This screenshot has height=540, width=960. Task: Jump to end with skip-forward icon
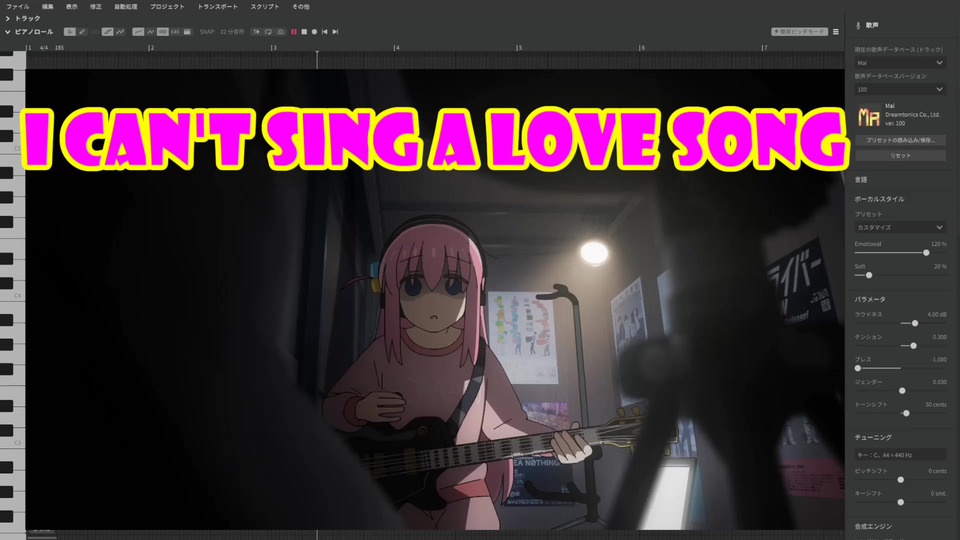pyautogui.click(x=335, y=32)
